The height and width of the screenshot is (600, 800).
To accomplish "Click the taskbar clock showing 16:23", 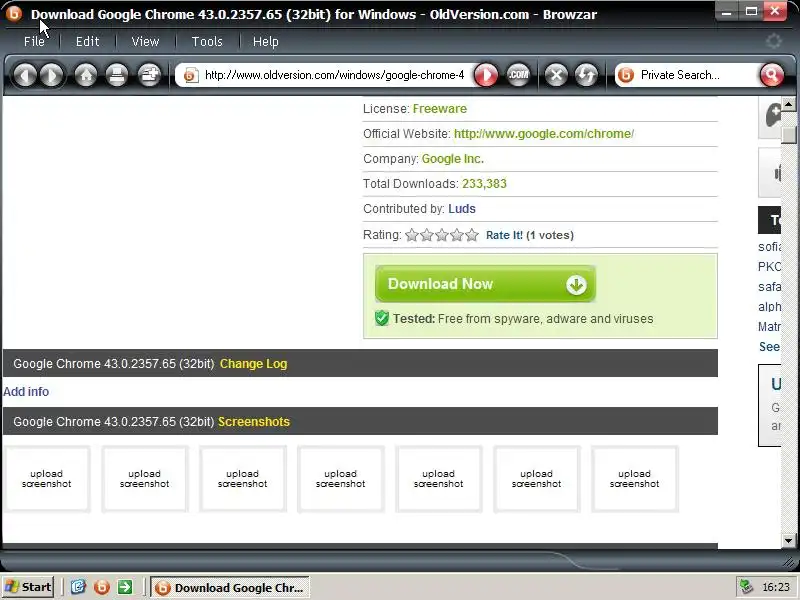I will tap(776, 587).
